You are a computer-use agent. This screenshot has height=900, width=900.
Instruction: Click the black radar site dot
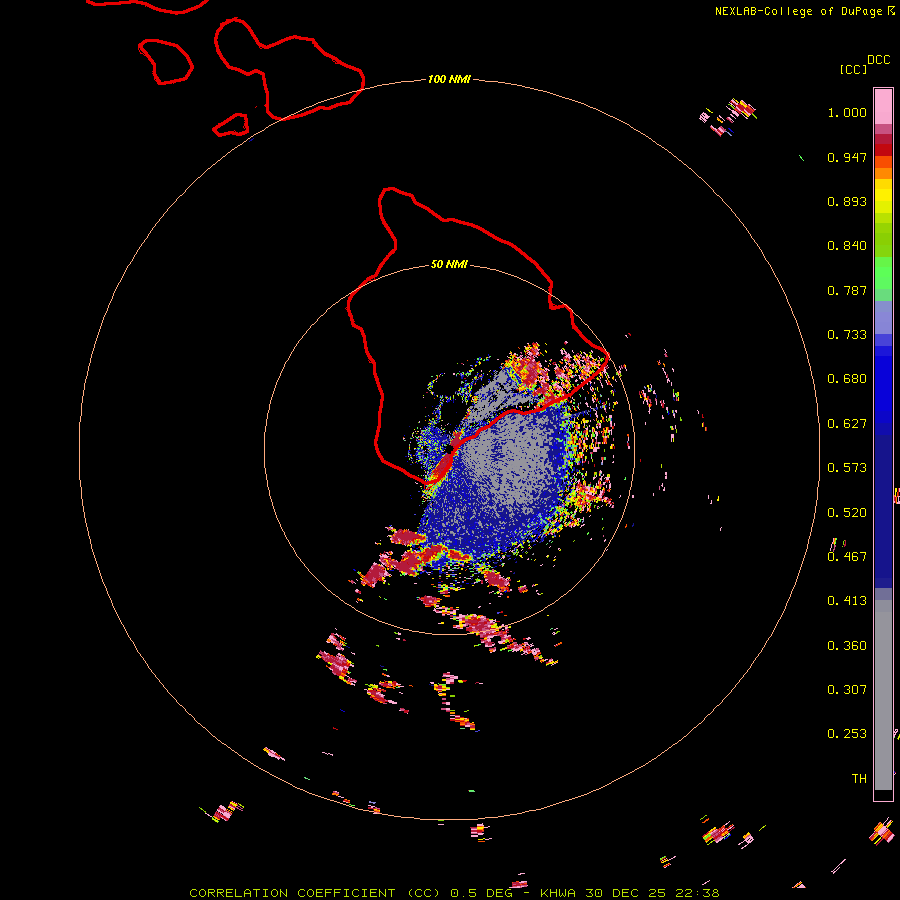(x=449, y=449)
